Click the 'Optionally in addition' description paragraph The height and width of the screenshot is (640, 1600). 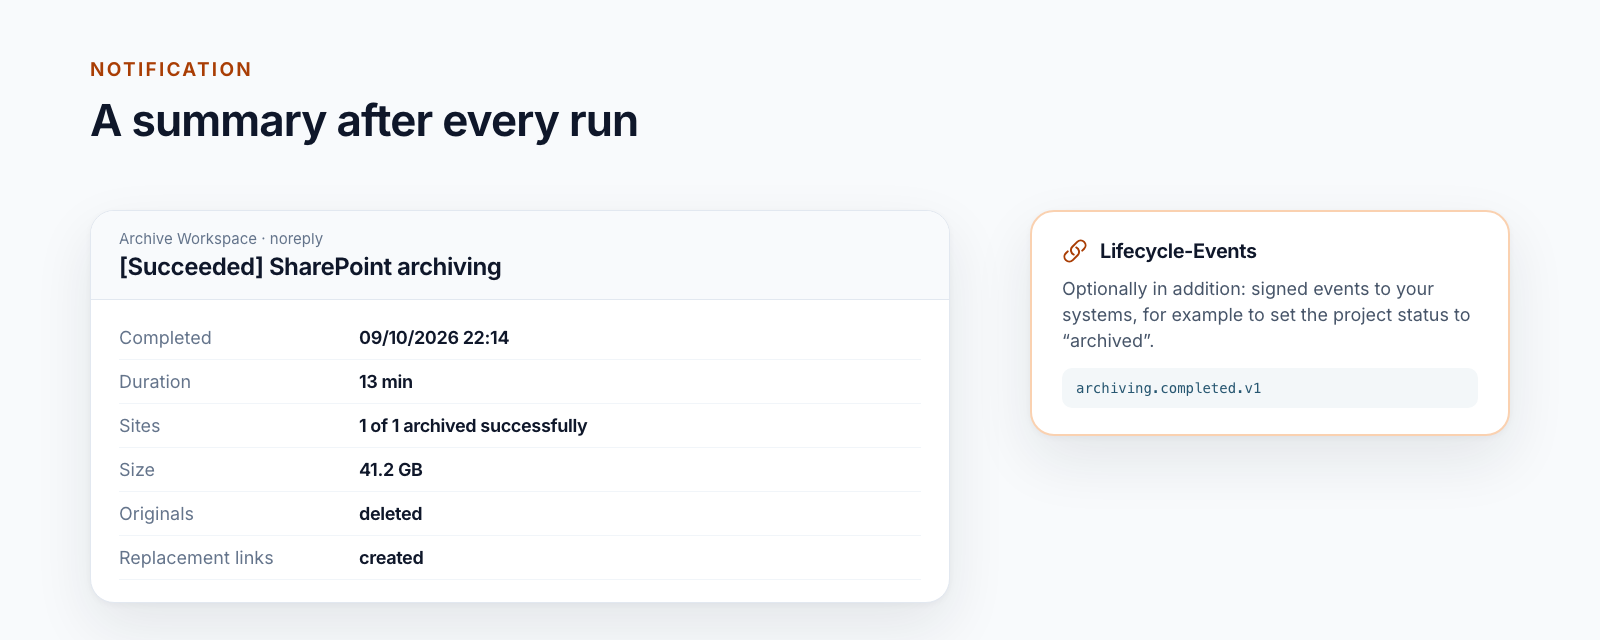point(1266,315)
